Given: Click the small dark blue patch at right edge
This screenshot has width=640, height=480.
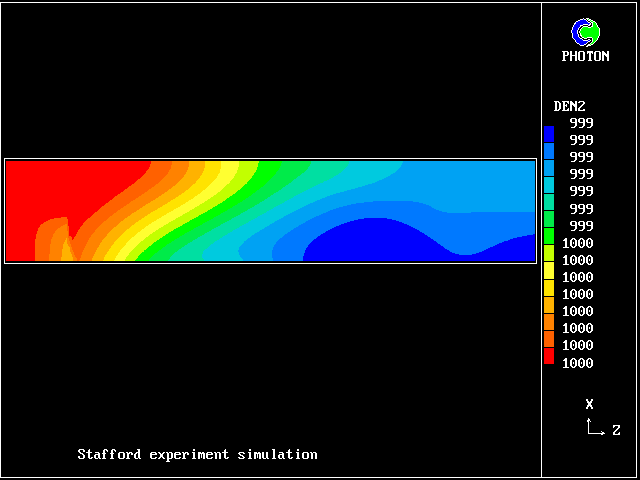Looking at the screenshot, I should (x=522, y=250).
